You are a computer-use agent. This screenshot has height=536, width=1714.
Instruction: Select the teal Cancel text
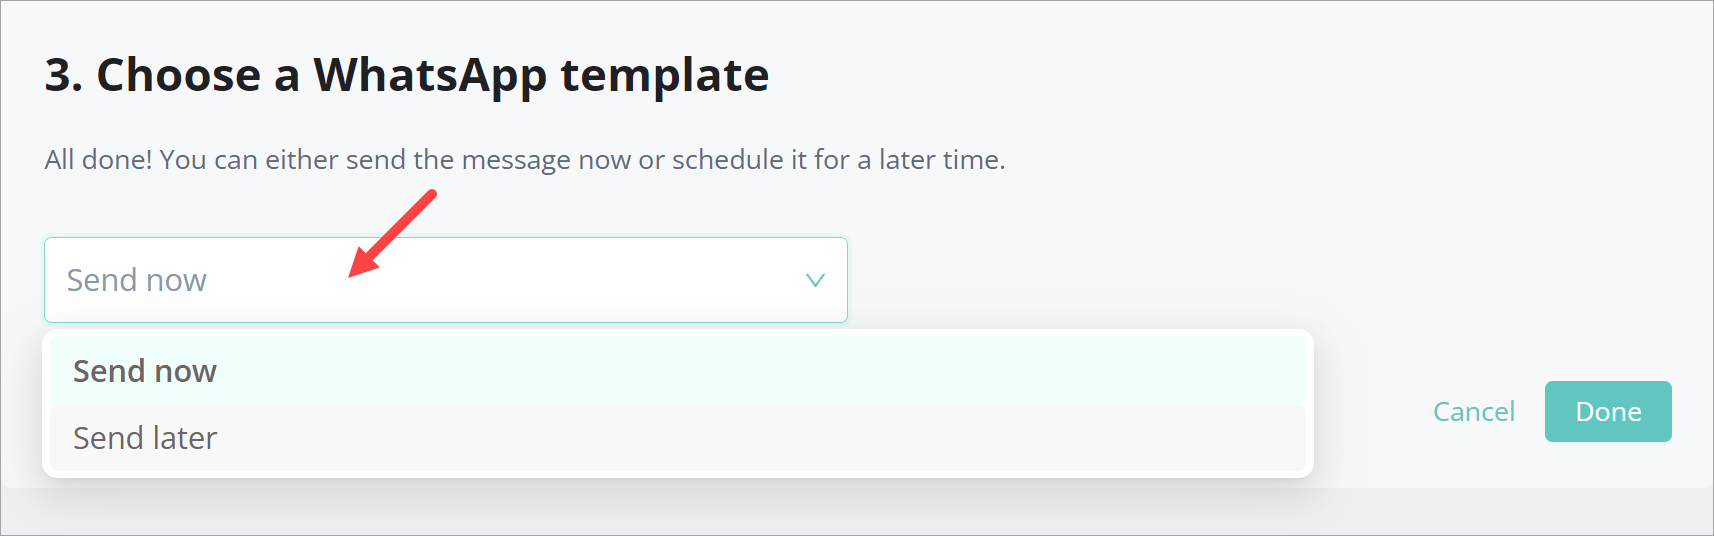1473,412
